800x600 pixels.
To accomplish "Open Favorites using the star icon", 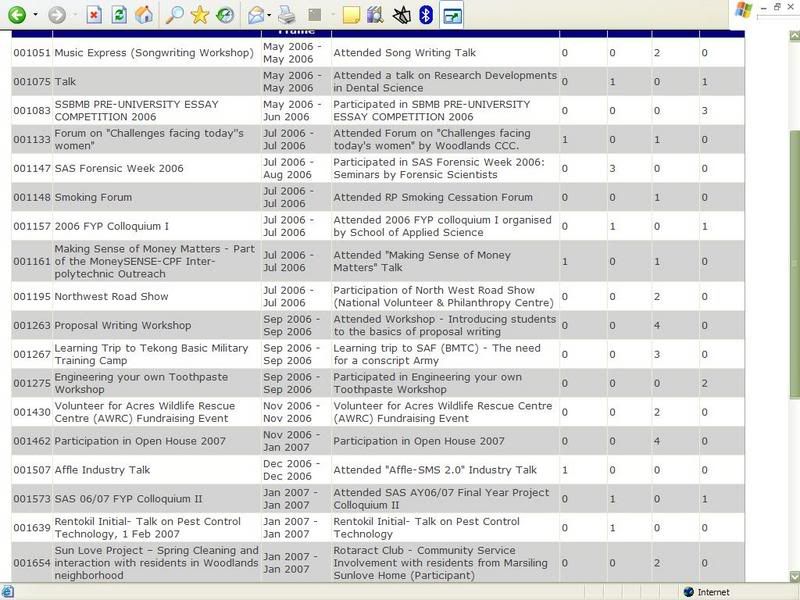I will point(199,15).
